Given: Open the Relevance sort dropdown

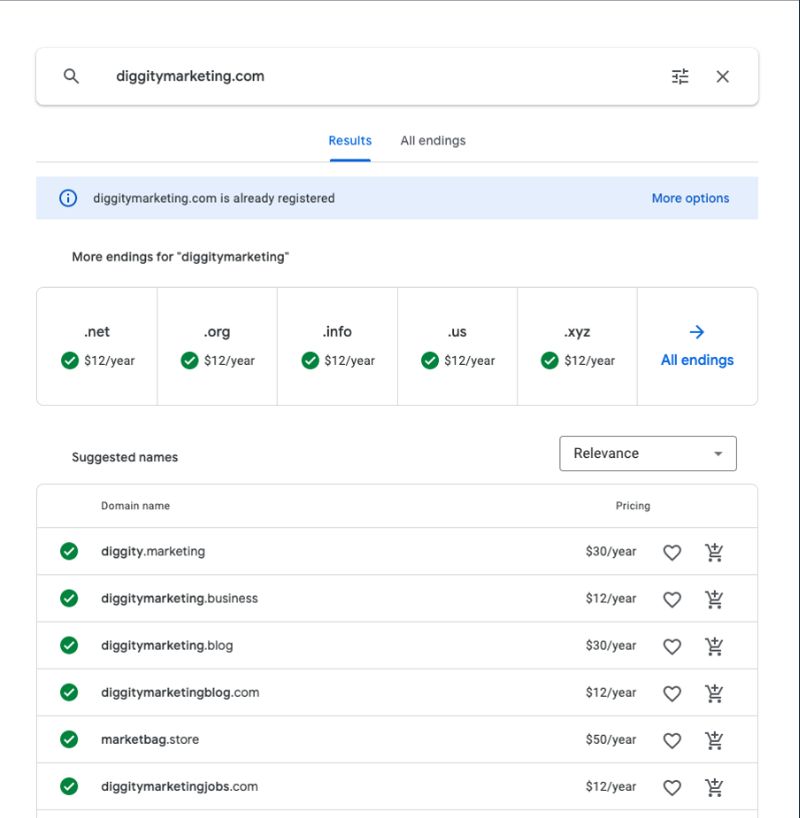Looking at the screenshot, I should coord(647,453).
